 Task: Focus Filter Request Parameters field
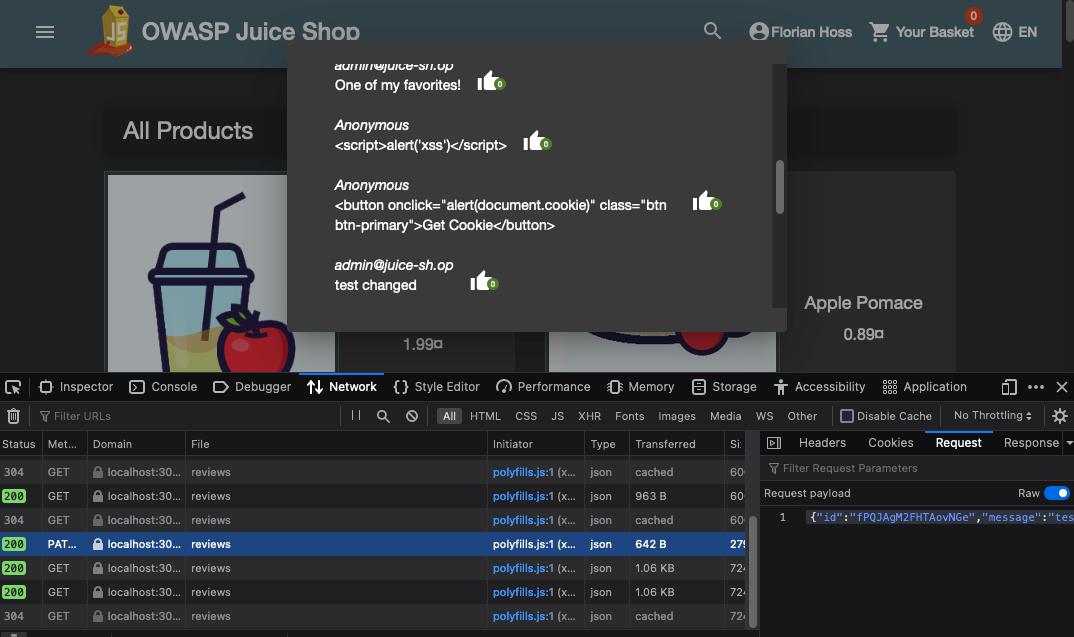coord(918,468)
